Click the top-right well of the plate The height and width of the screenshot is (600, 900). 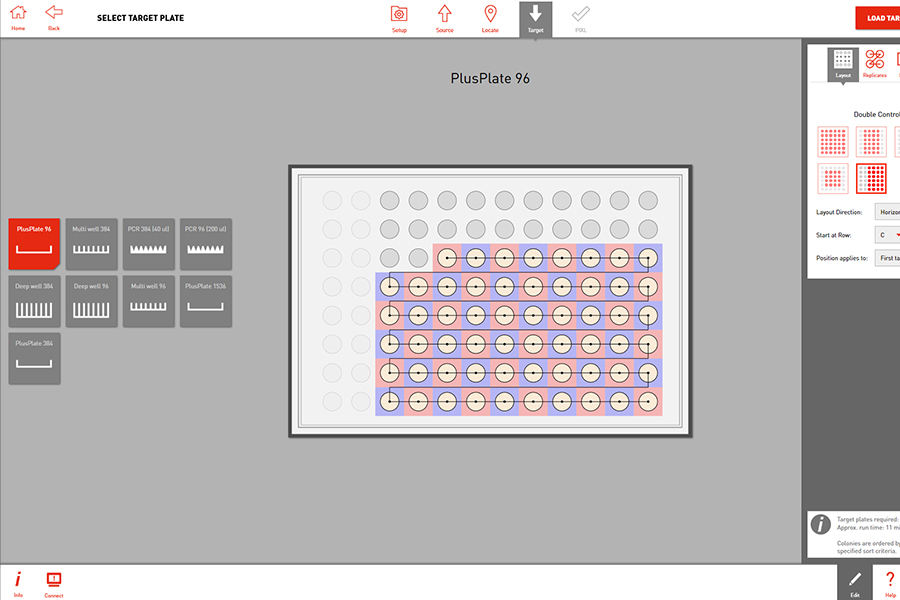(648, 200)
